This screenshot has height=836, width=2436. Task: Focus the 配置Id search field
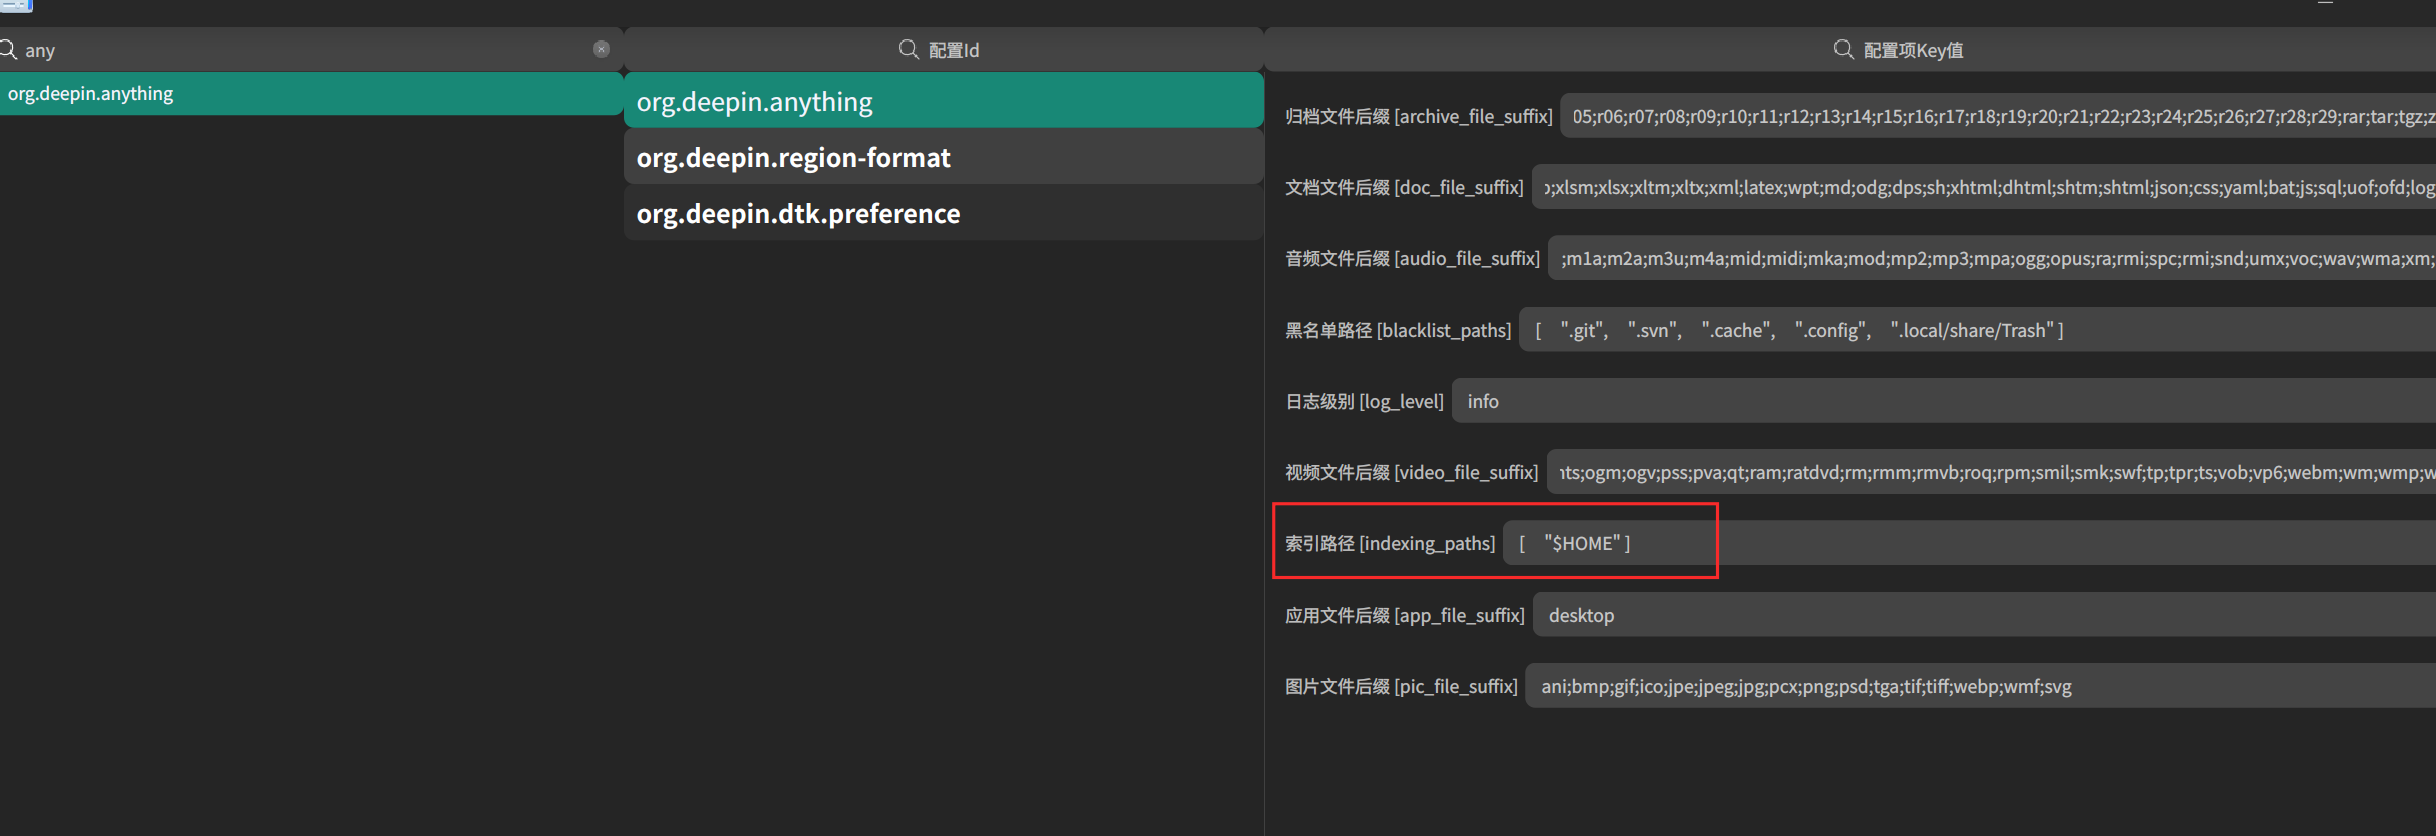944,49
